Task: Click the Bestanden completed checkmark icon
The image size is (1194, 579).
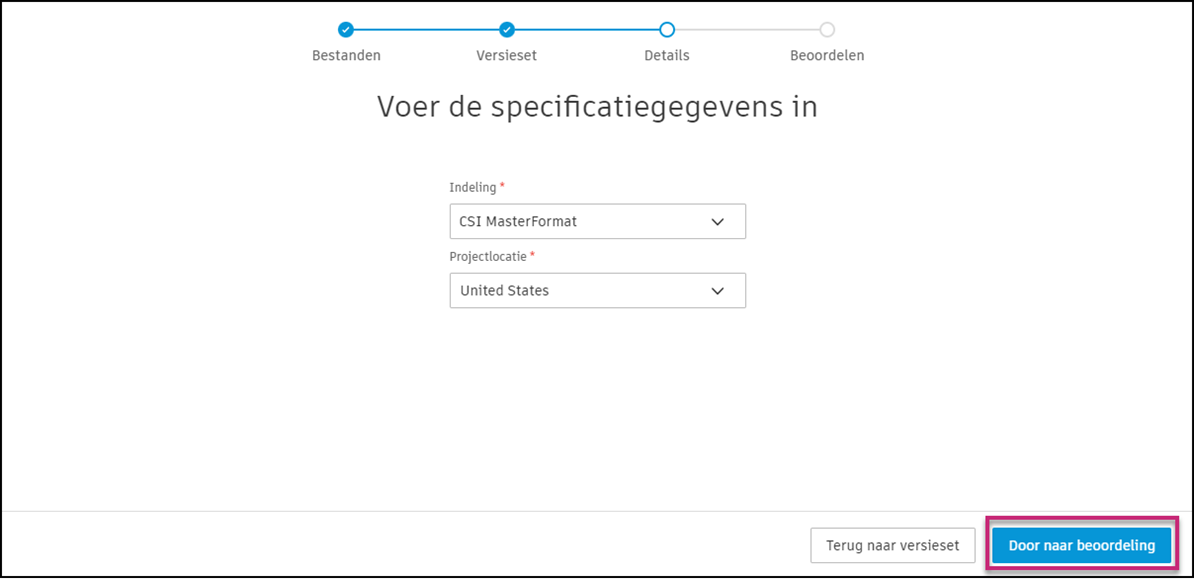Action: click(x=346, y=30)
